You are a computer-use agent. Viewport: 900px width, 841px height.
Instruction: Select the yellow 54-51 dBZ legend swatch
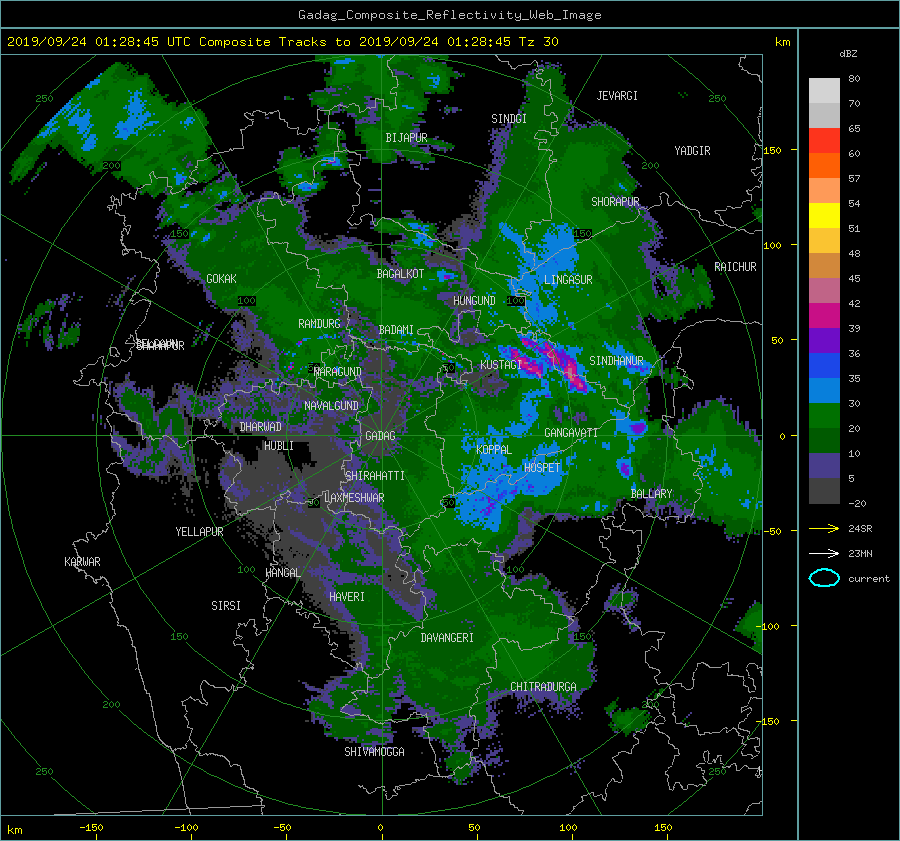click(x=824, y=215)
